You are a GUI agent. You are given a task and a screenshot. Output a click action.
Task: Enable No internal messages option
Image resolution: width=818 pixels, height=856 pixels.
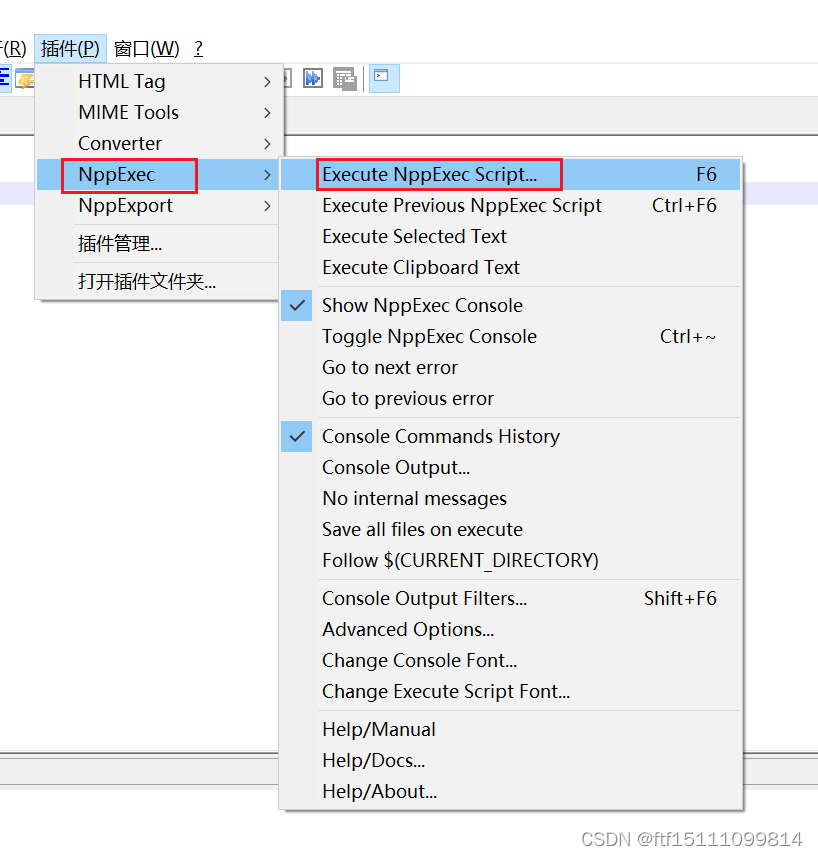(510, 498)
